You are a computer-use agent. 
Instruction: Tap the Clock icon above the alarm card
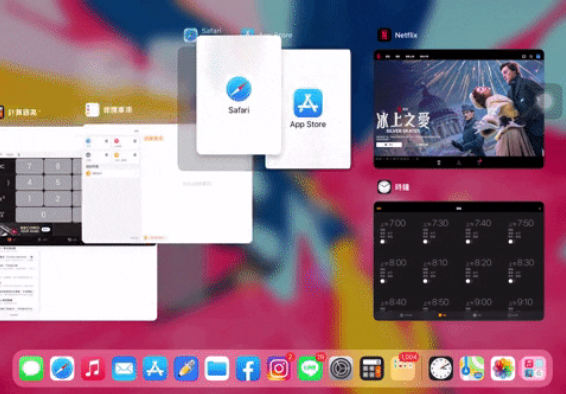[384, 187]
